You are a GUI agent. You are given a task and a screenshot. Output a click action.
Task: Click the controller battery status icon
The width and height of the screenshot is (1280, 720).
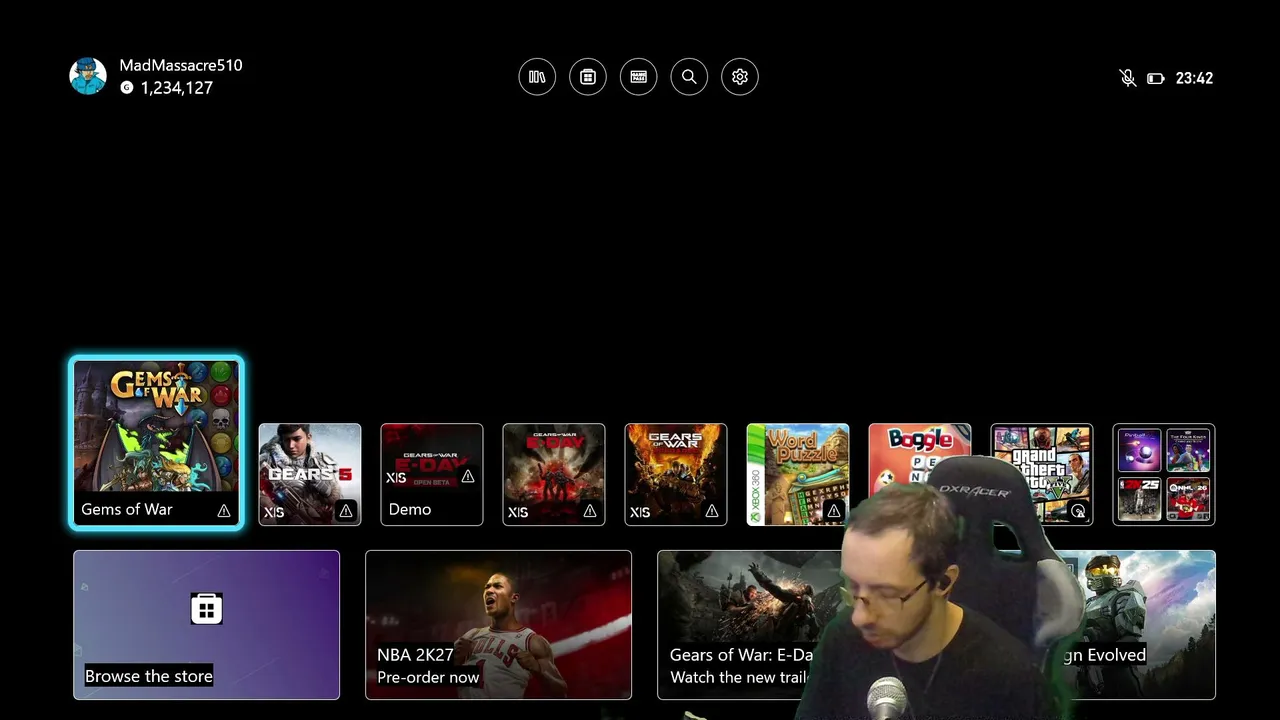[1156, 78]
